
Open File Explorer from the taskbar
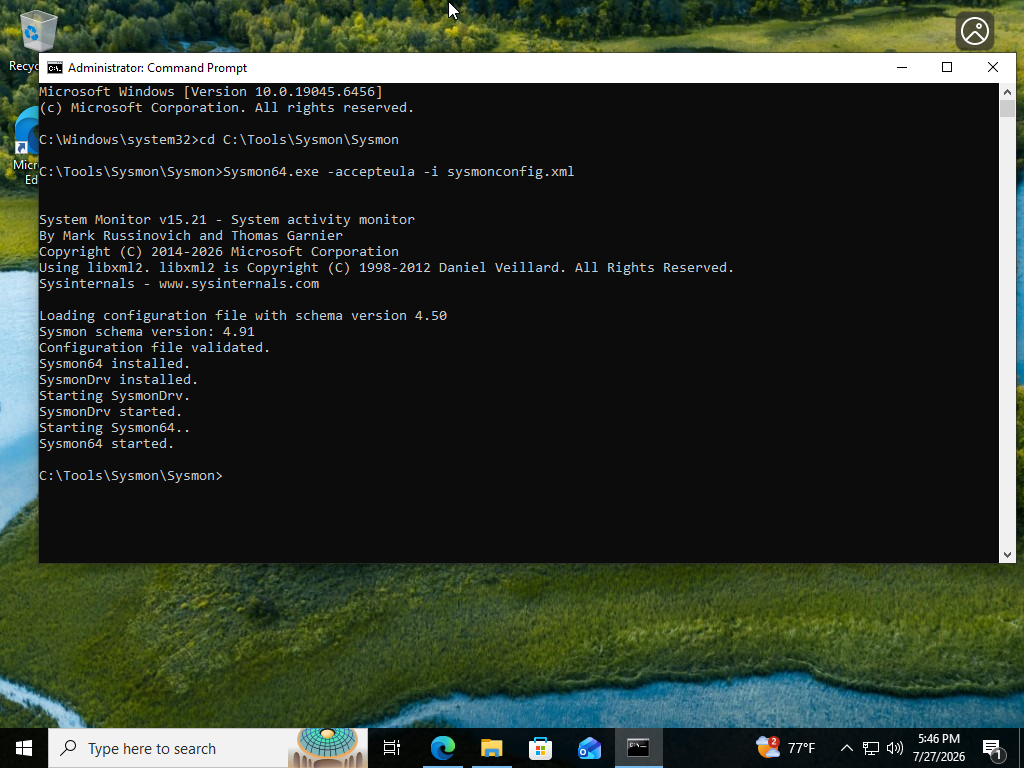[x=491, y=748]
